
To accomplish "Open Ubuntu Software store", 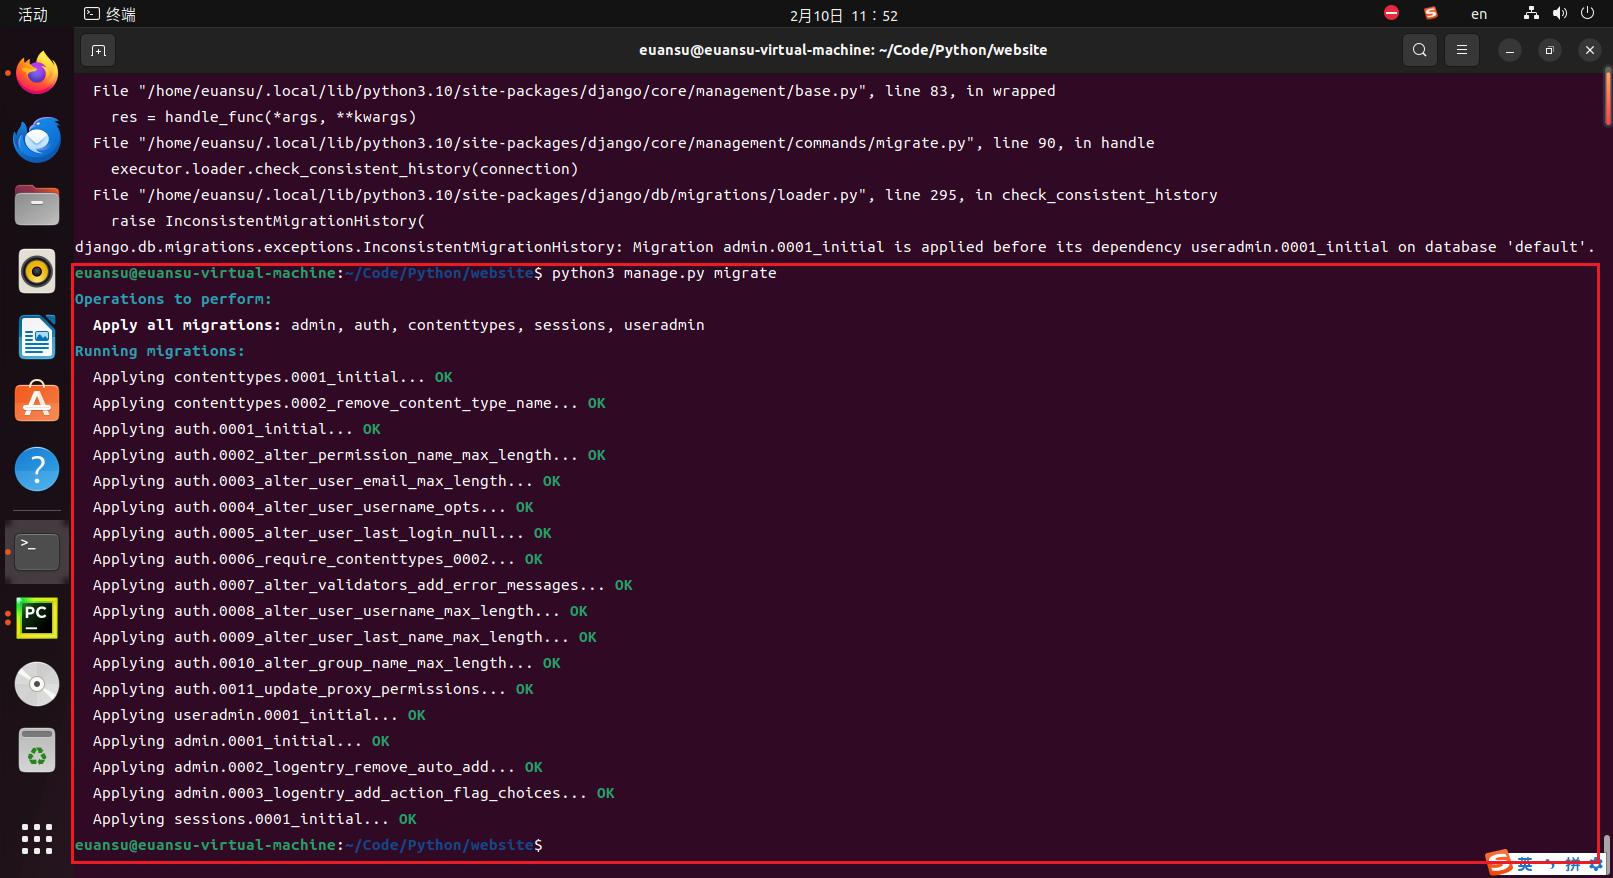I will coord(37,403).
